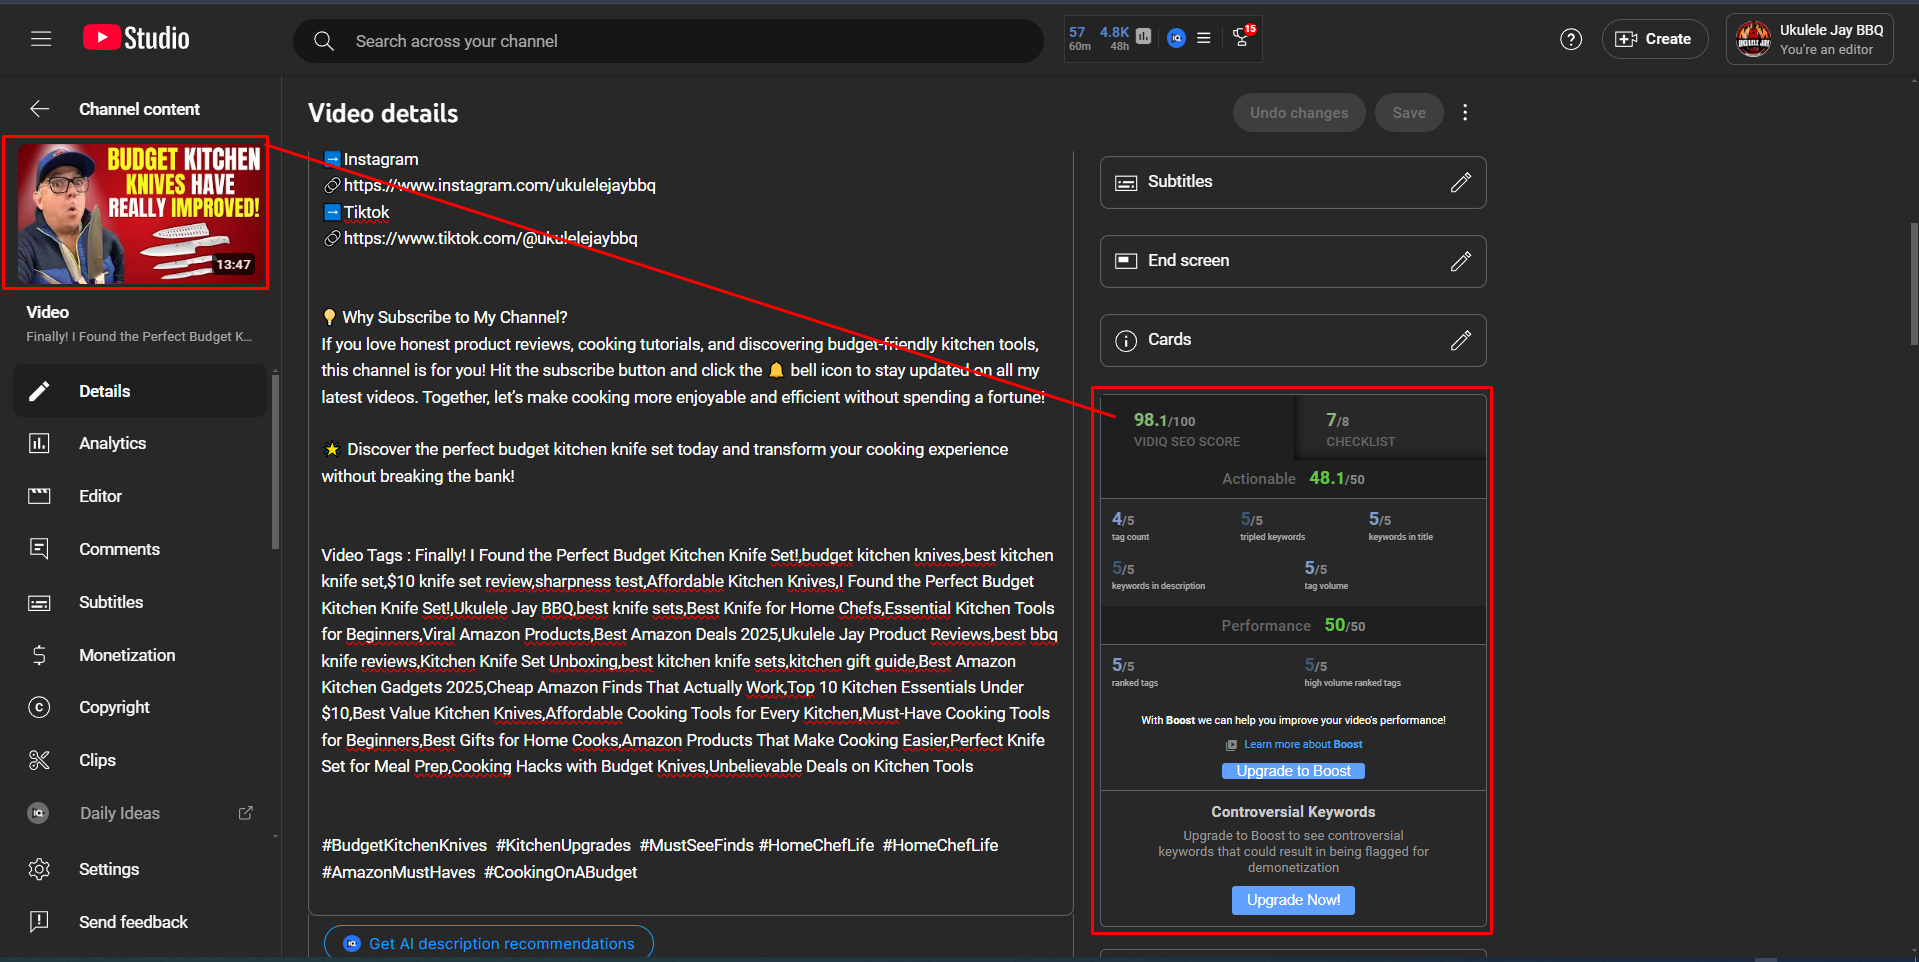The image size is (1919, 962).
Task: Open the Subtitles sidebar menu item
Action: [x=140, y=602]
